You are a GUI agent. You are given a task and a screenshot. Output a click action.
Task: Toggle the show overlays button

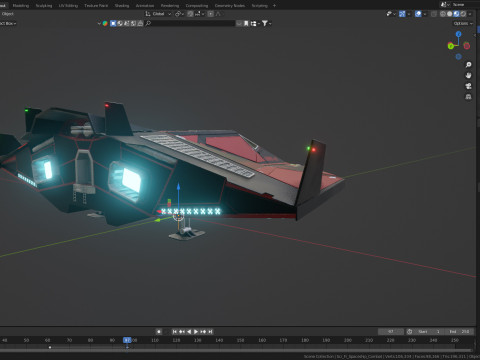click(x=418, y=14)
